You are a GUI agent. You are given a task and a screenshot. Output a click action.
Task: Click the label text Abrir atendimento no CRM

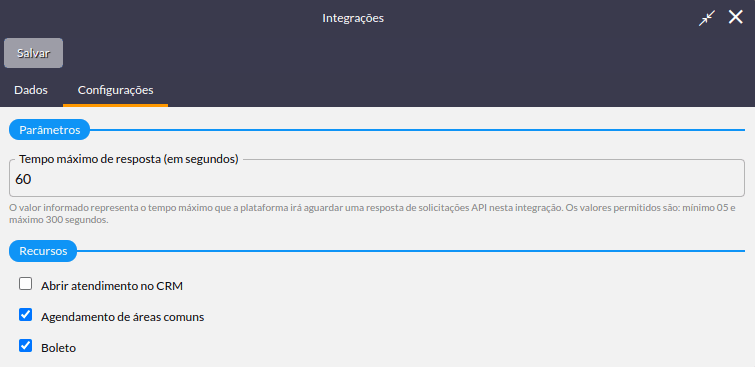pyautogui.click(x=112, y=286)
